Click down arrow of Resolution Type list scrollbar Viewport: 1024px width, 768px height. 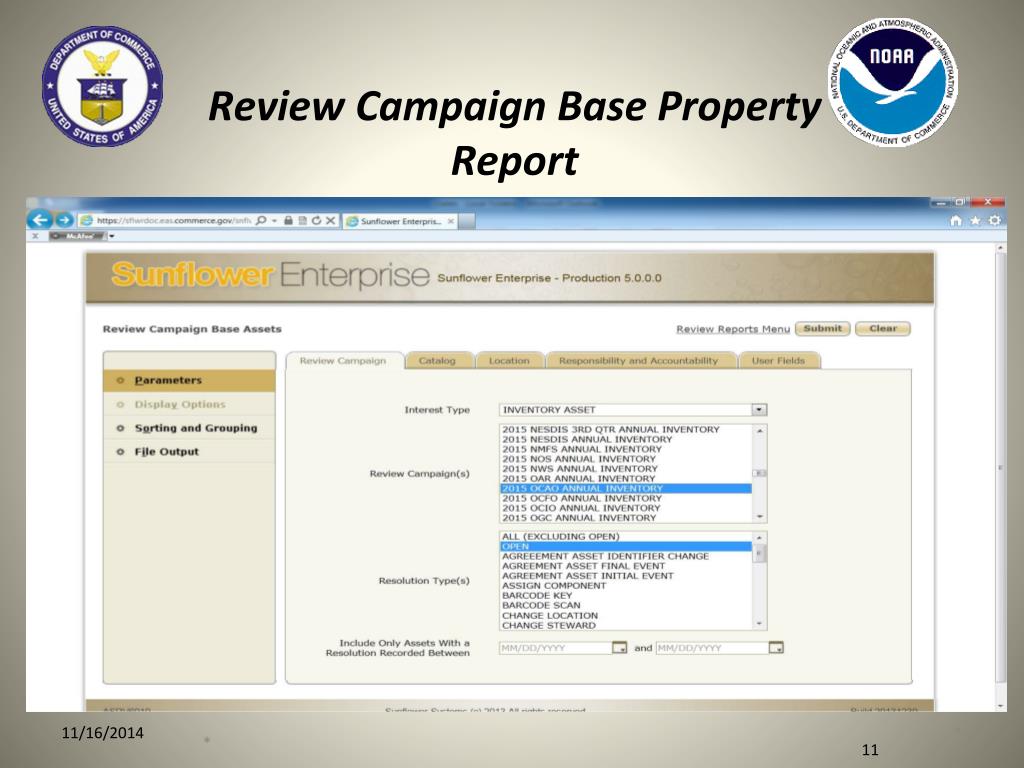click(x=759, y=624)
